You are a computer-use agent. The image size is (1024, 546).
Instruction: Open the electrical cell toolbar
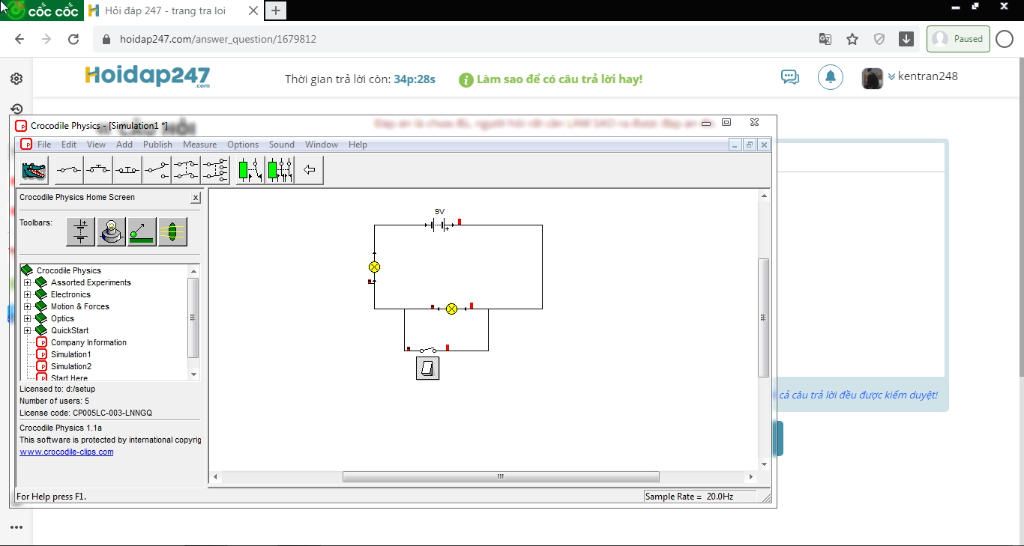click(x=81, y=232)
